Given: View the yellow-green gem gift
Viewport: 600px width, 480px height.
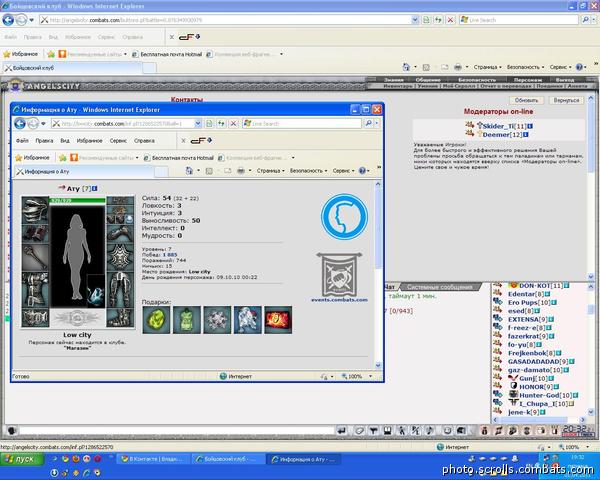Looking at the screenshot, I should click(x=156, y=320).
